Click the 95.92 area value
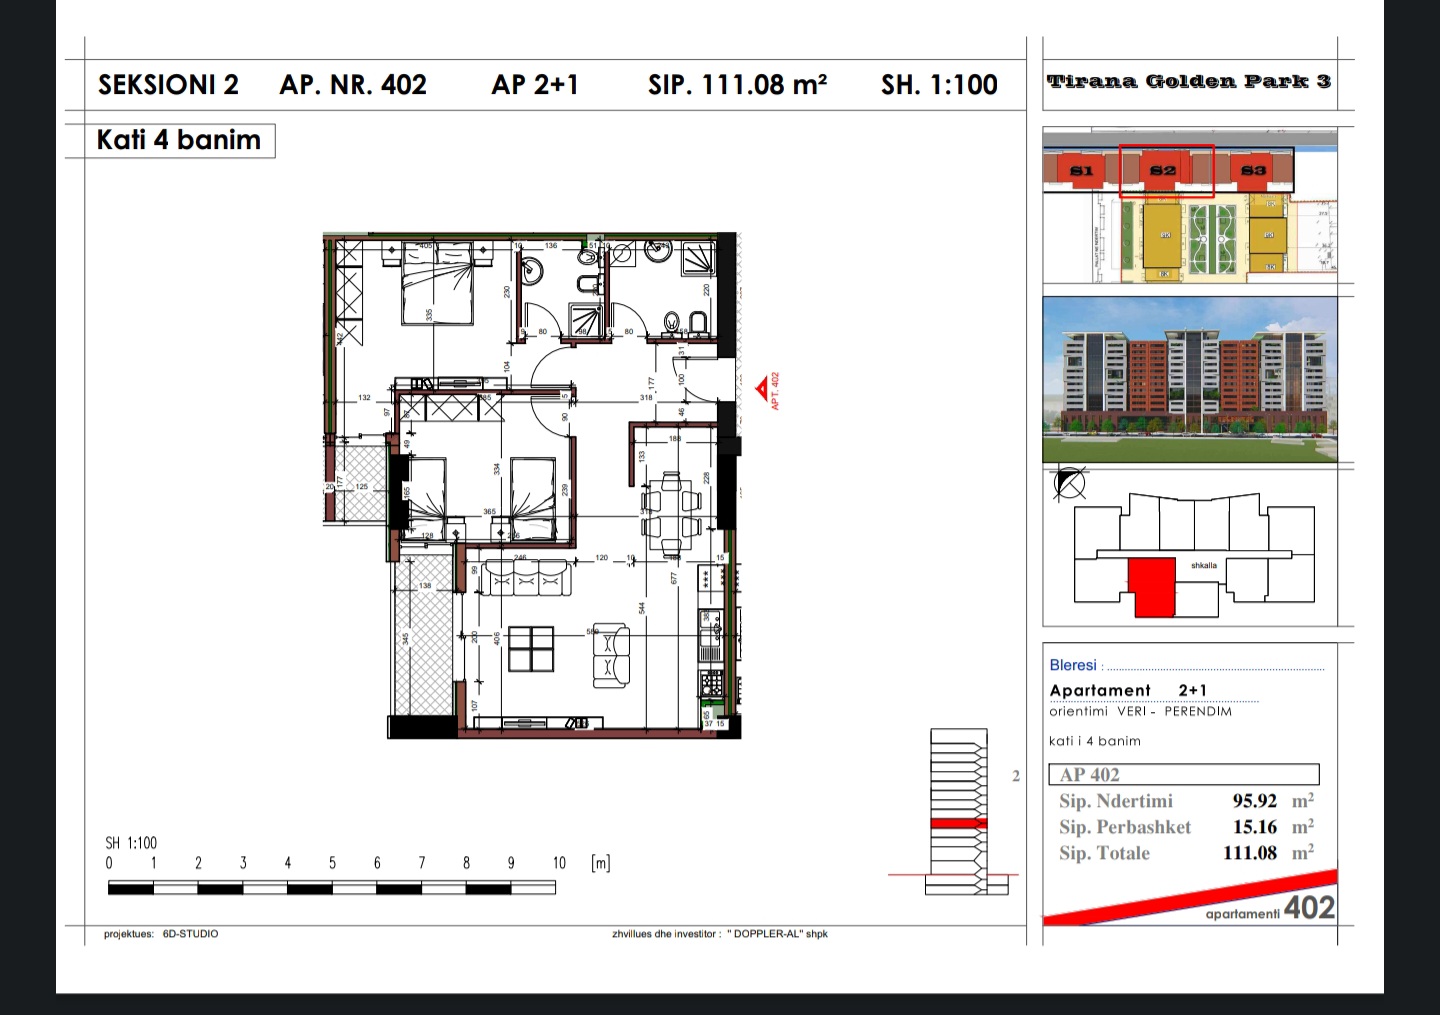 coord(1255,801)
